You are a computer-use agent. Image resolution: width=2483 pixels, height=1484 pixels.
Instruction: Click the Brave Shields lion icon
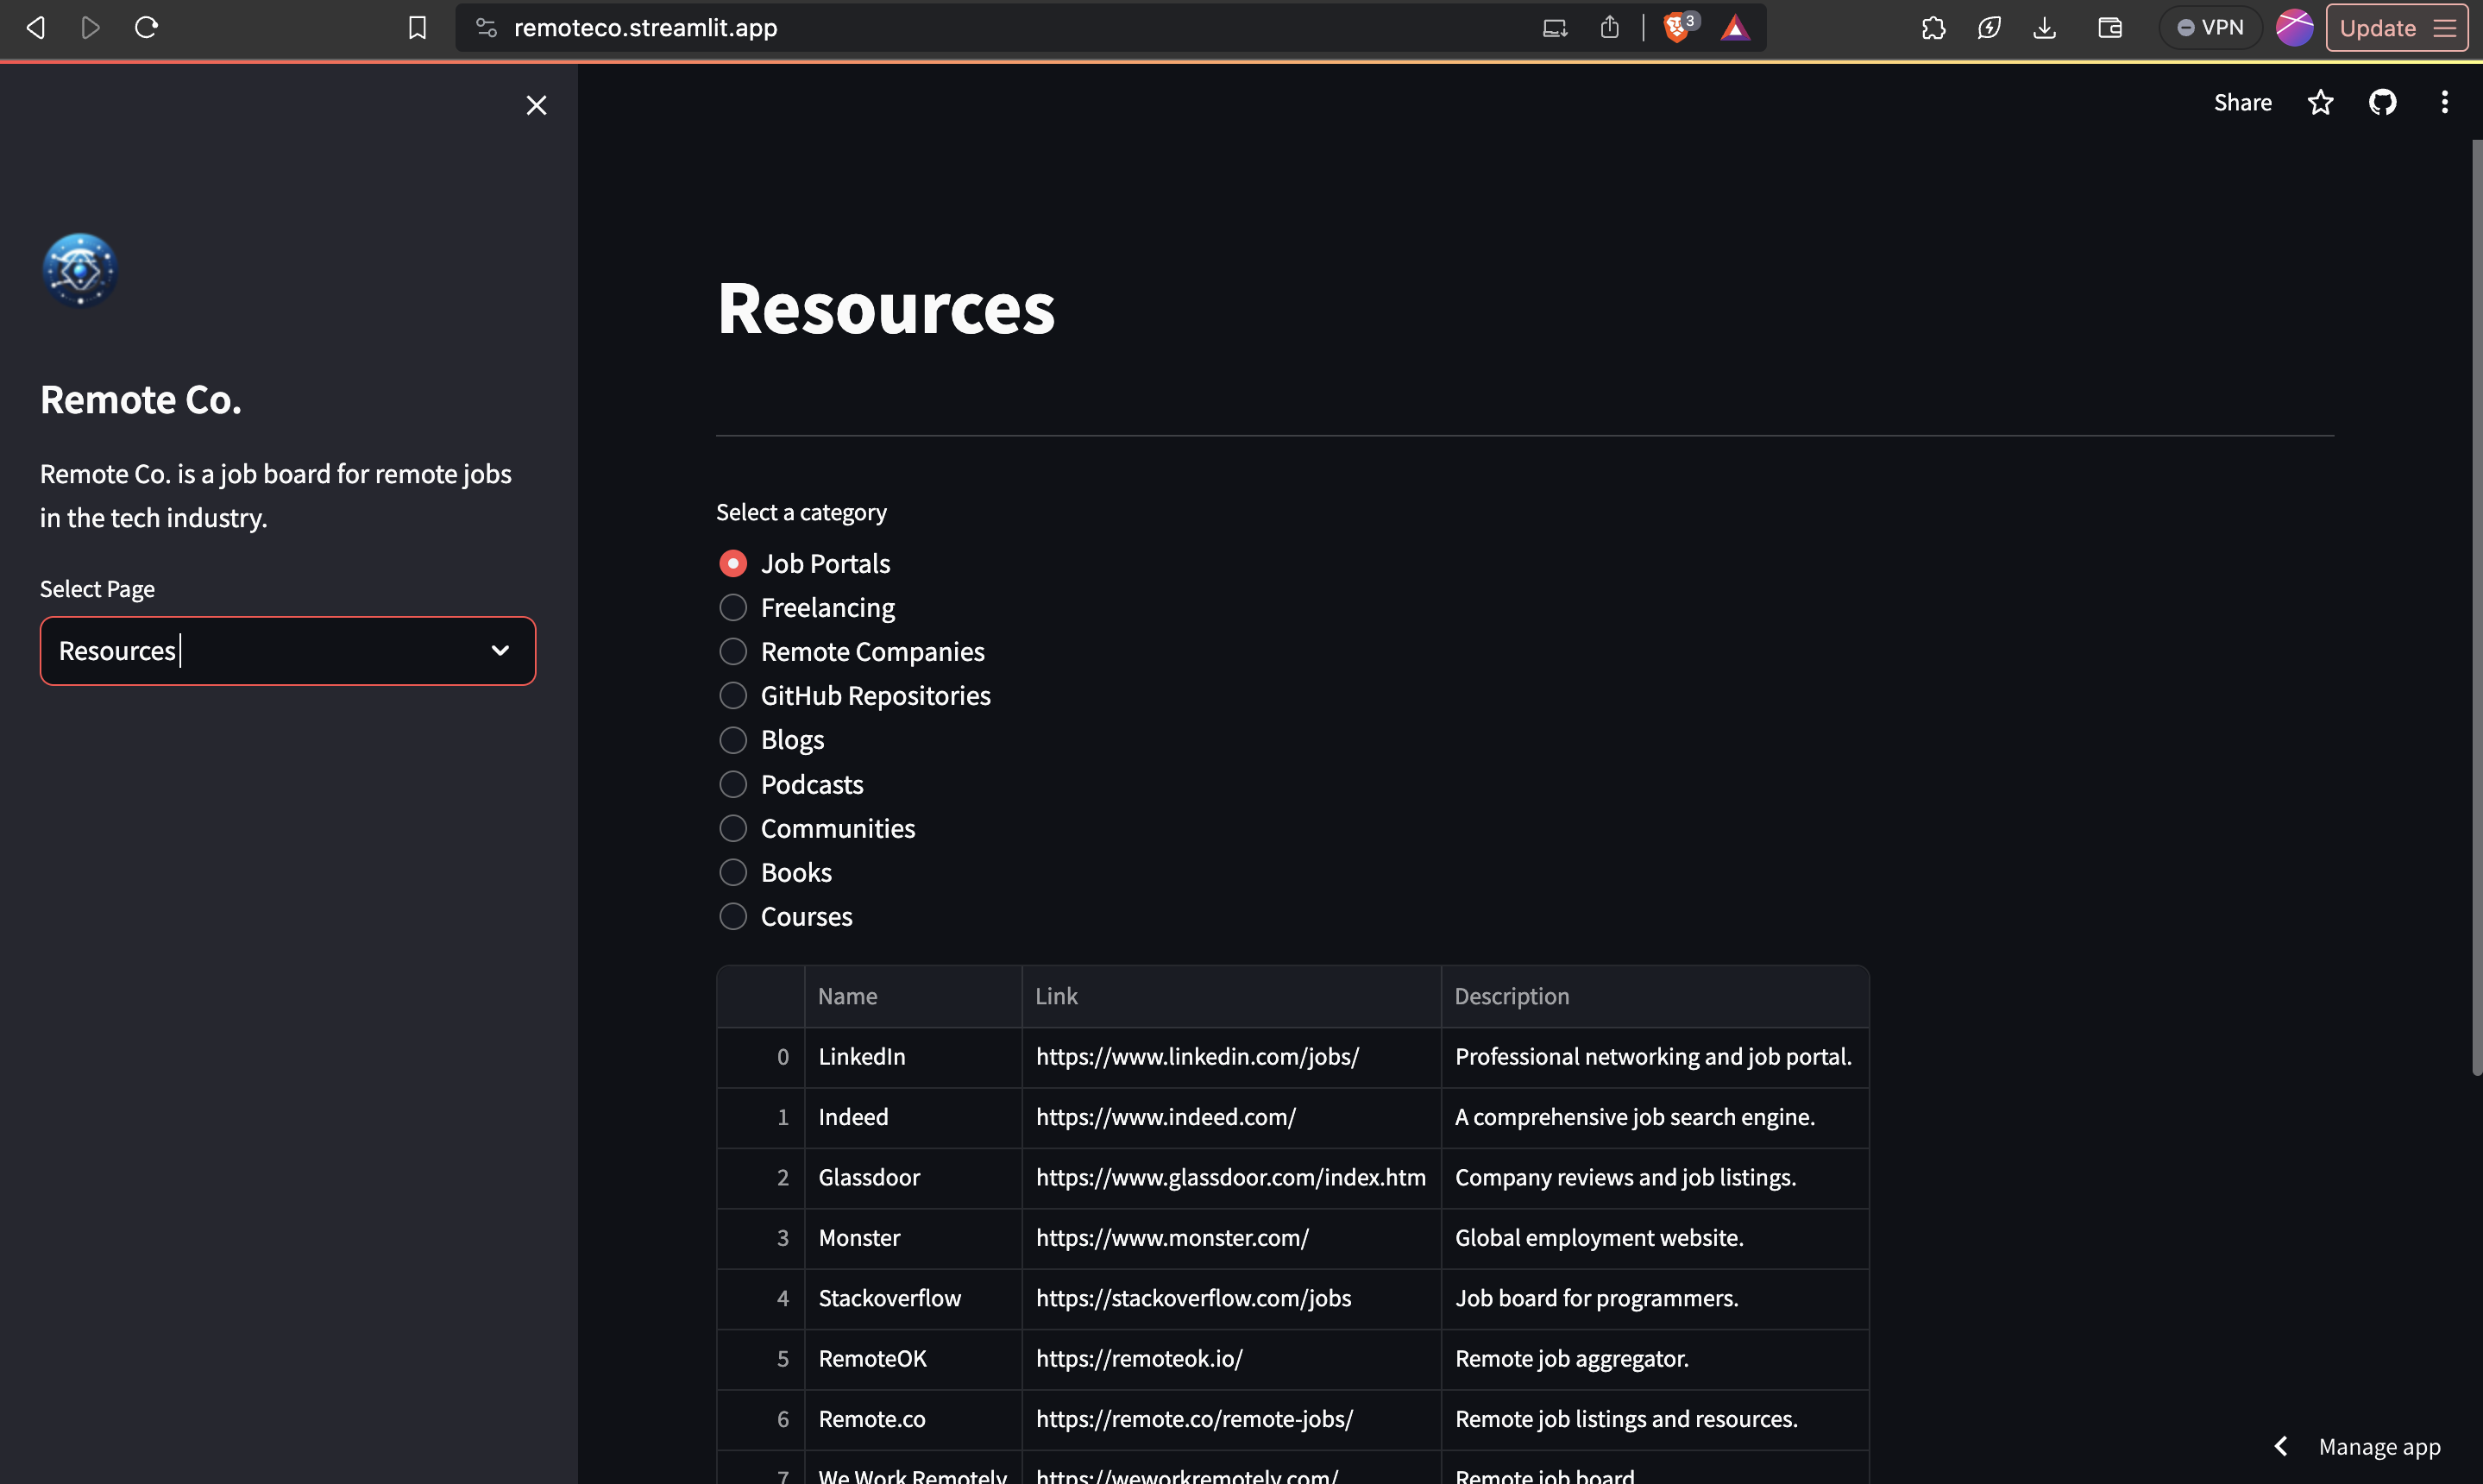pos(1676,28)
